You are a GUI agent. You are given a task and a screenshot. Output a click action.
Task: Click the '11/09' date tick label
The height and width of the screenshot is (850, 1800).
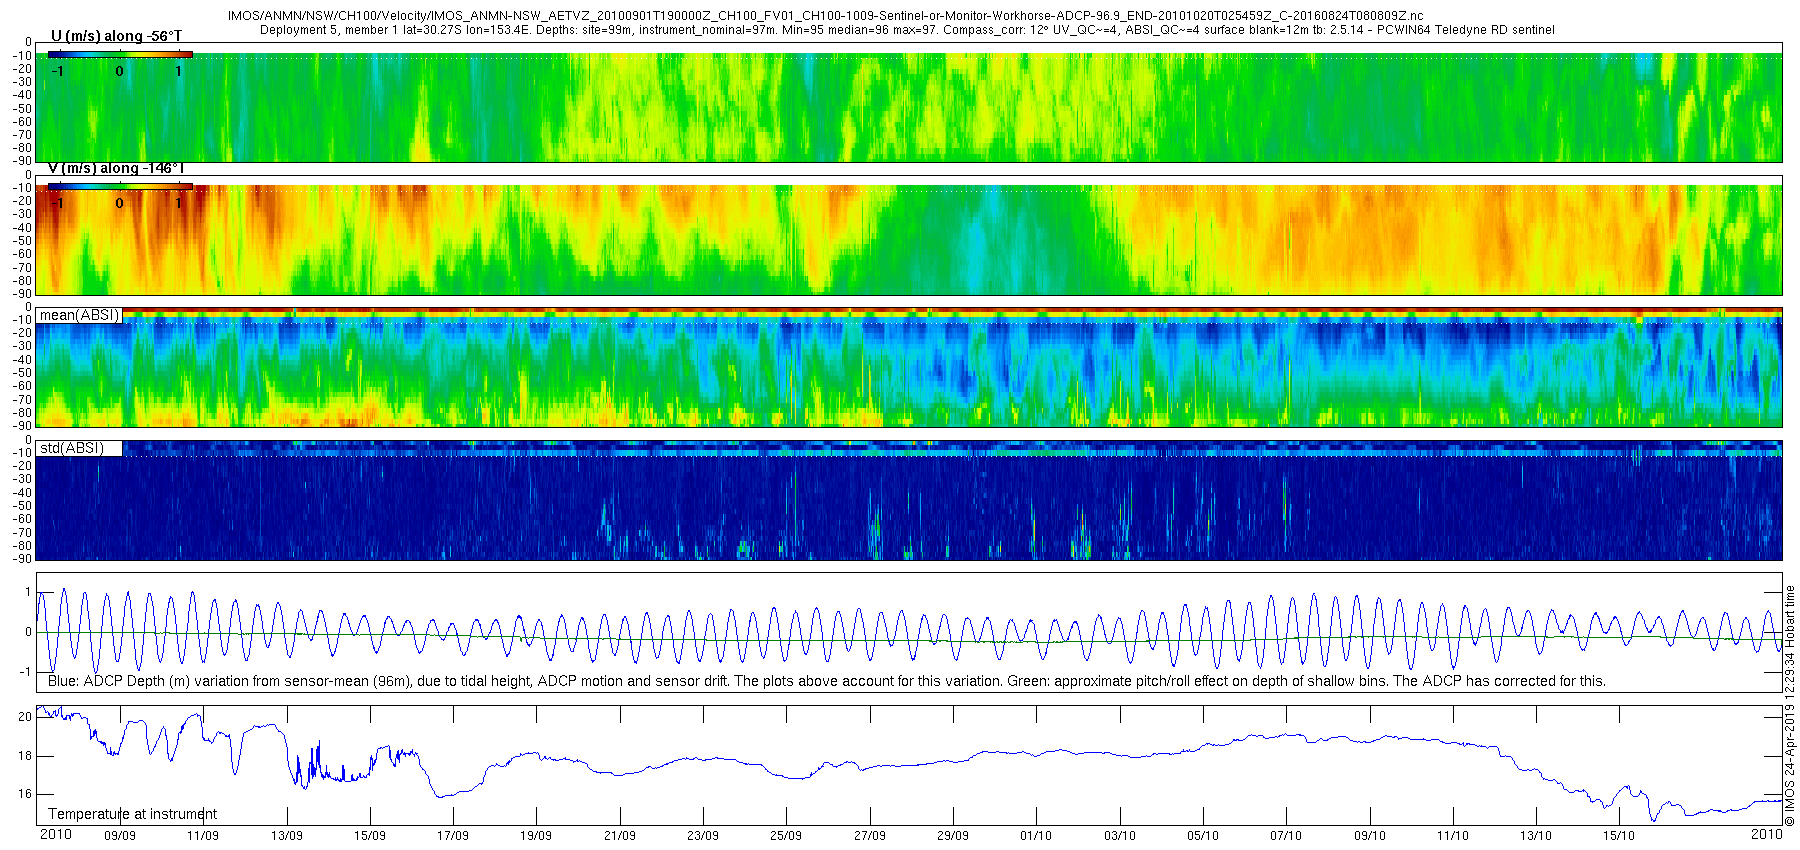[203, 835]
